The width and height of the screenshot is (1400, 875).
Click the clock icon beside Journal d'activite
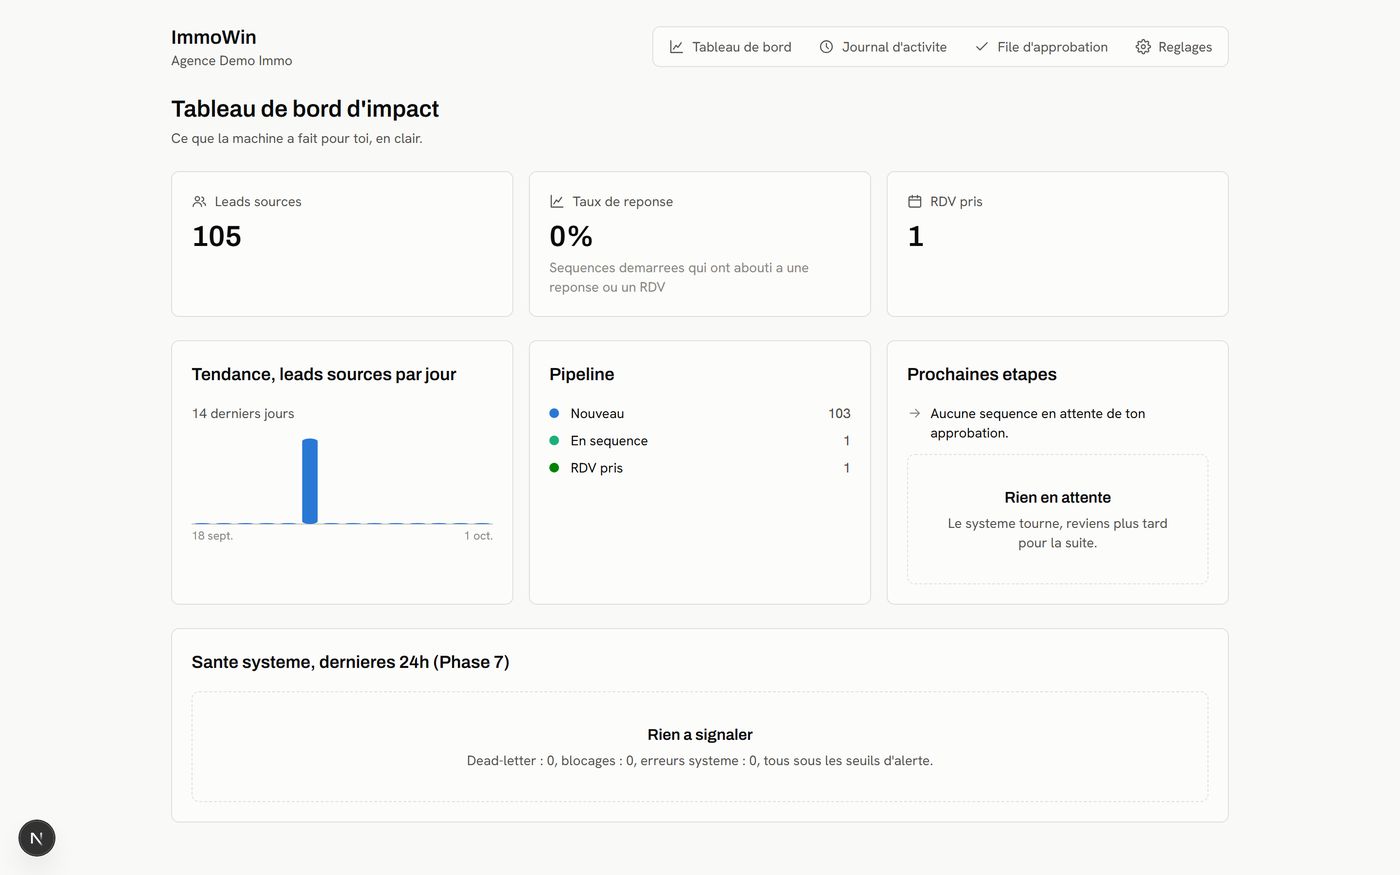point(826,47)
